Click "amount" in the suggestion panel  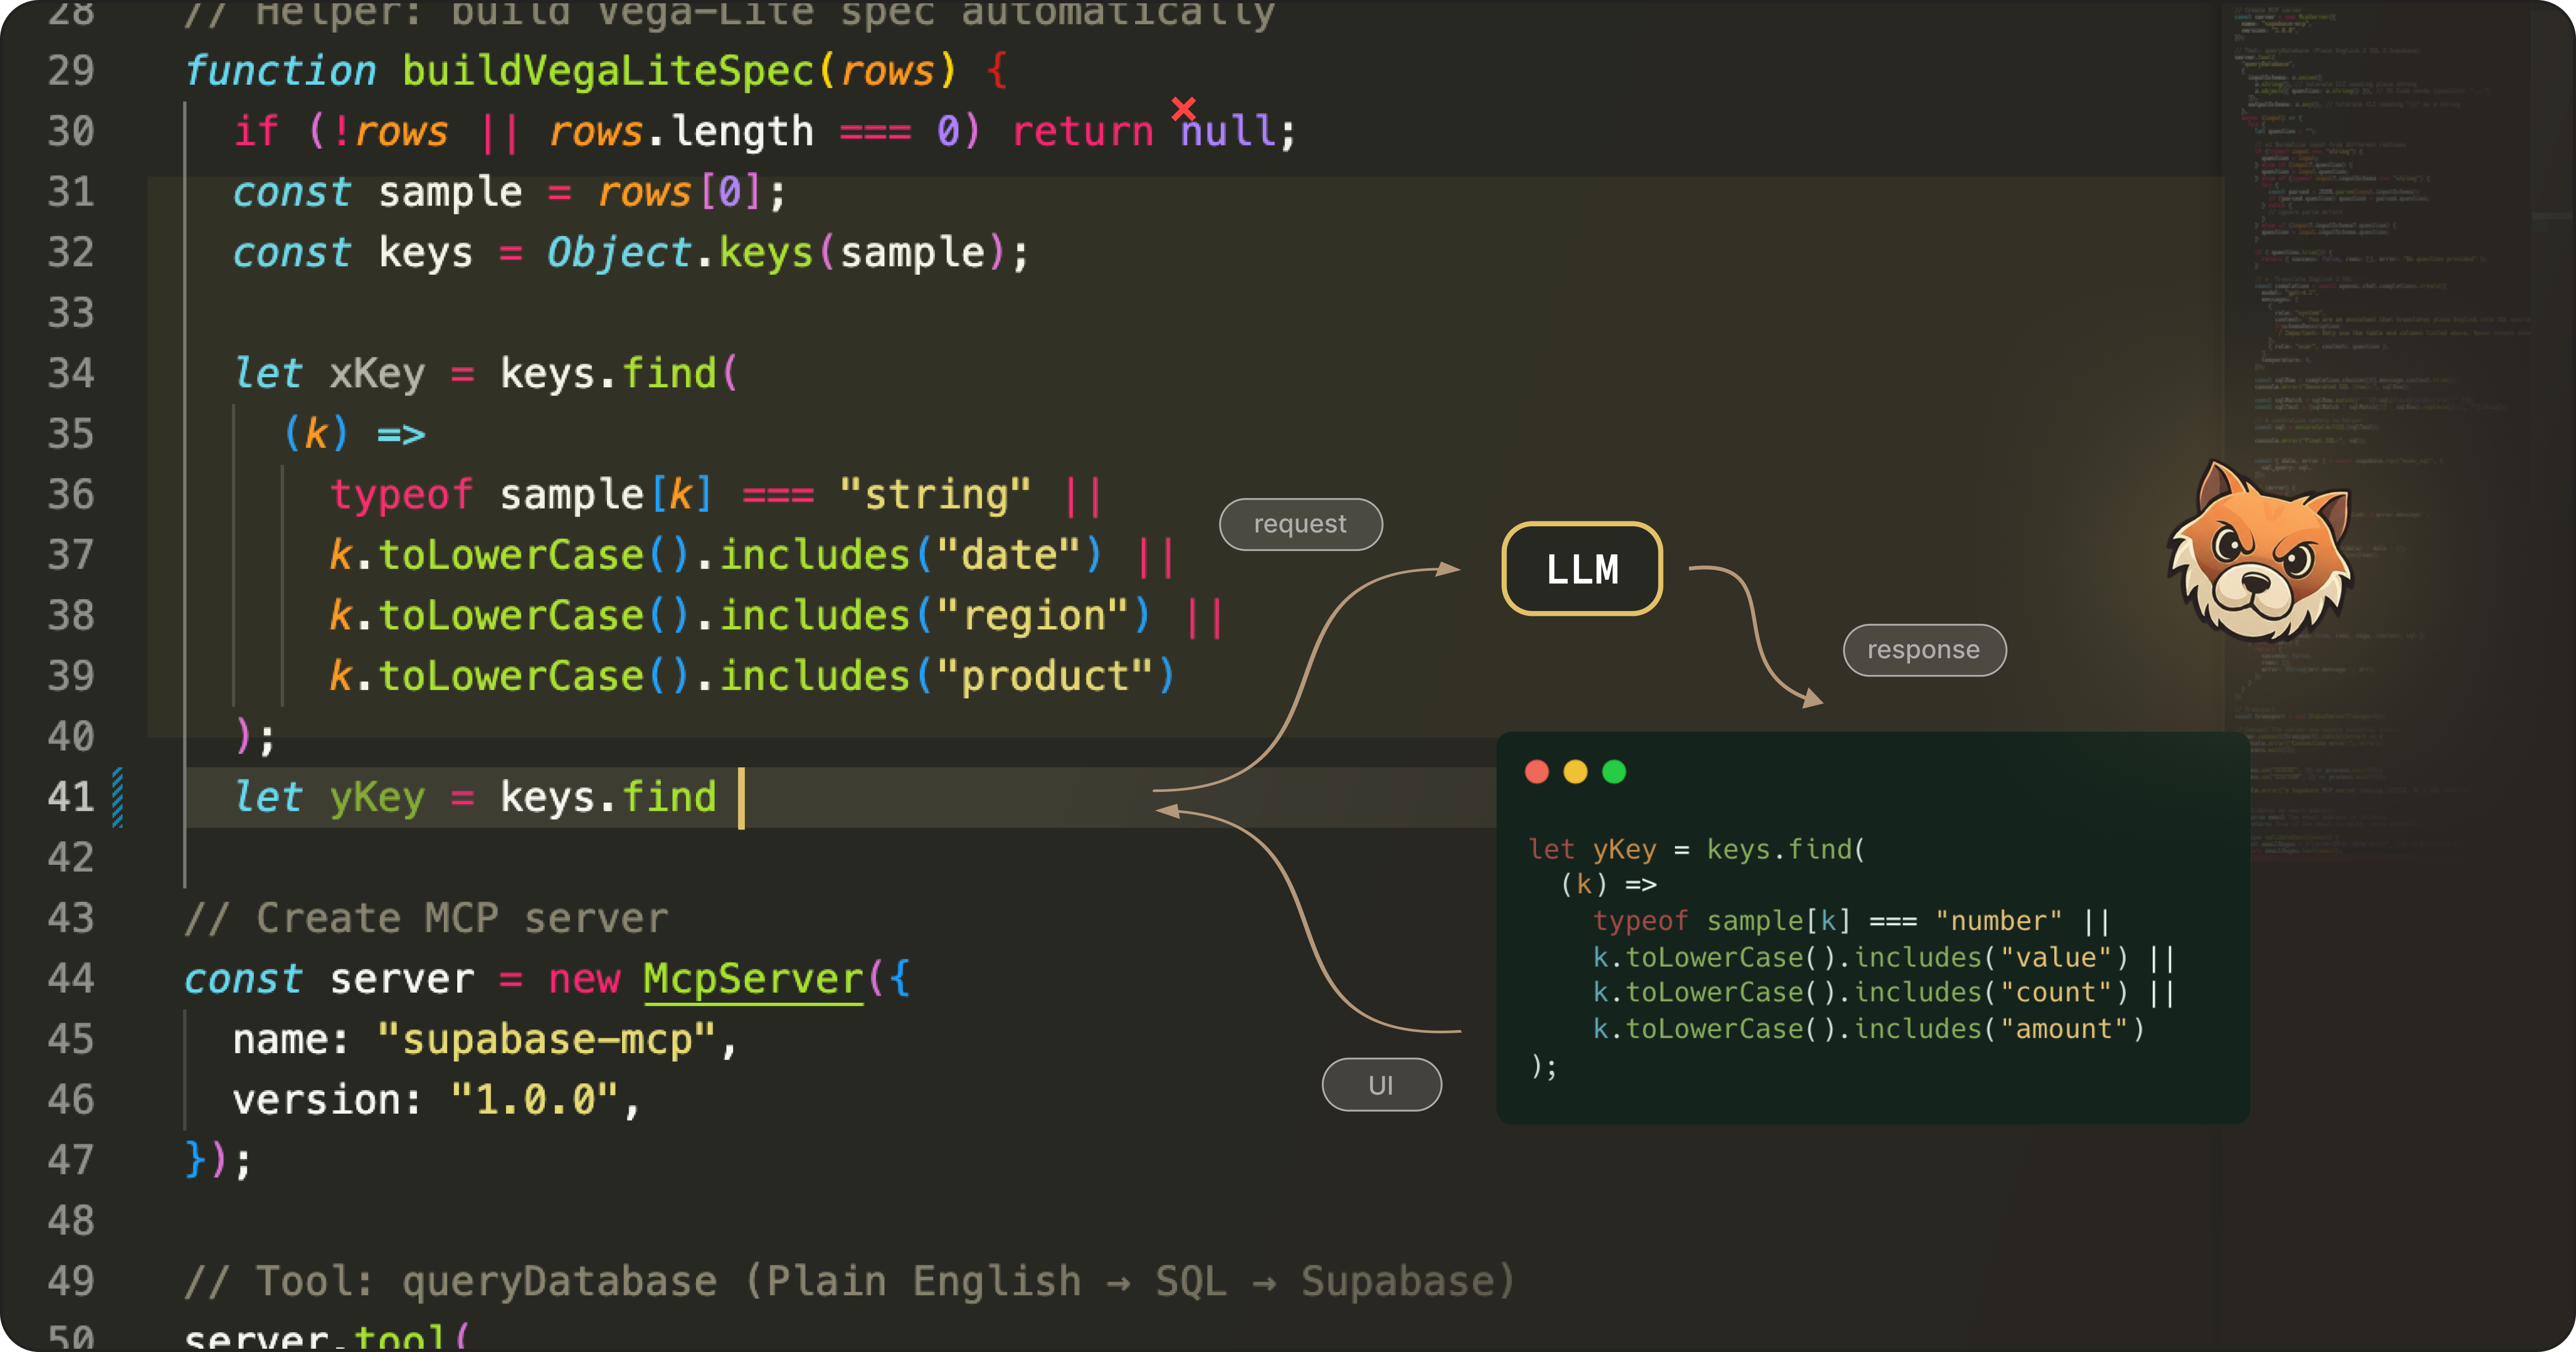coord(2064,1028)
